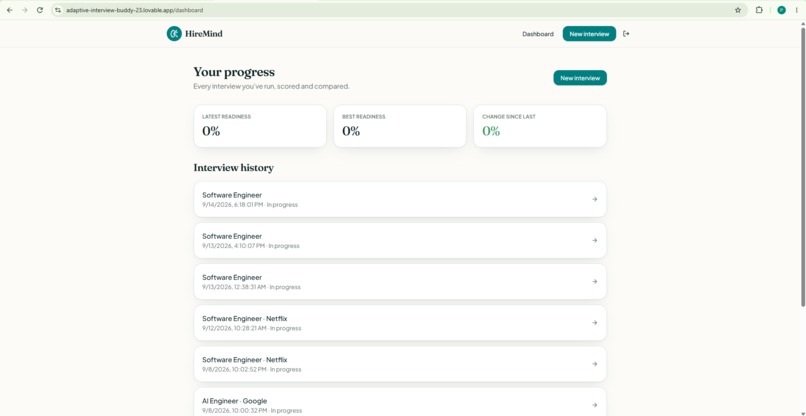
Task: Click the page vertical scrollbar thumb
Action: point(803,165)
